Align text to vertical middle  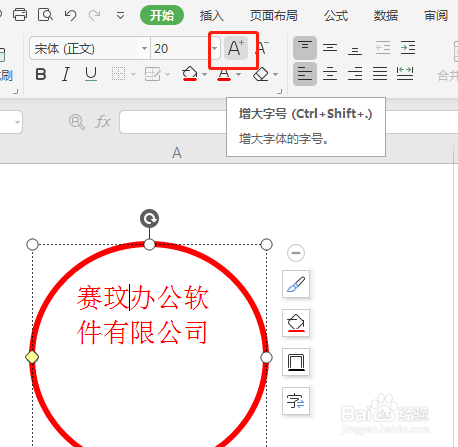tap(330, 48)
